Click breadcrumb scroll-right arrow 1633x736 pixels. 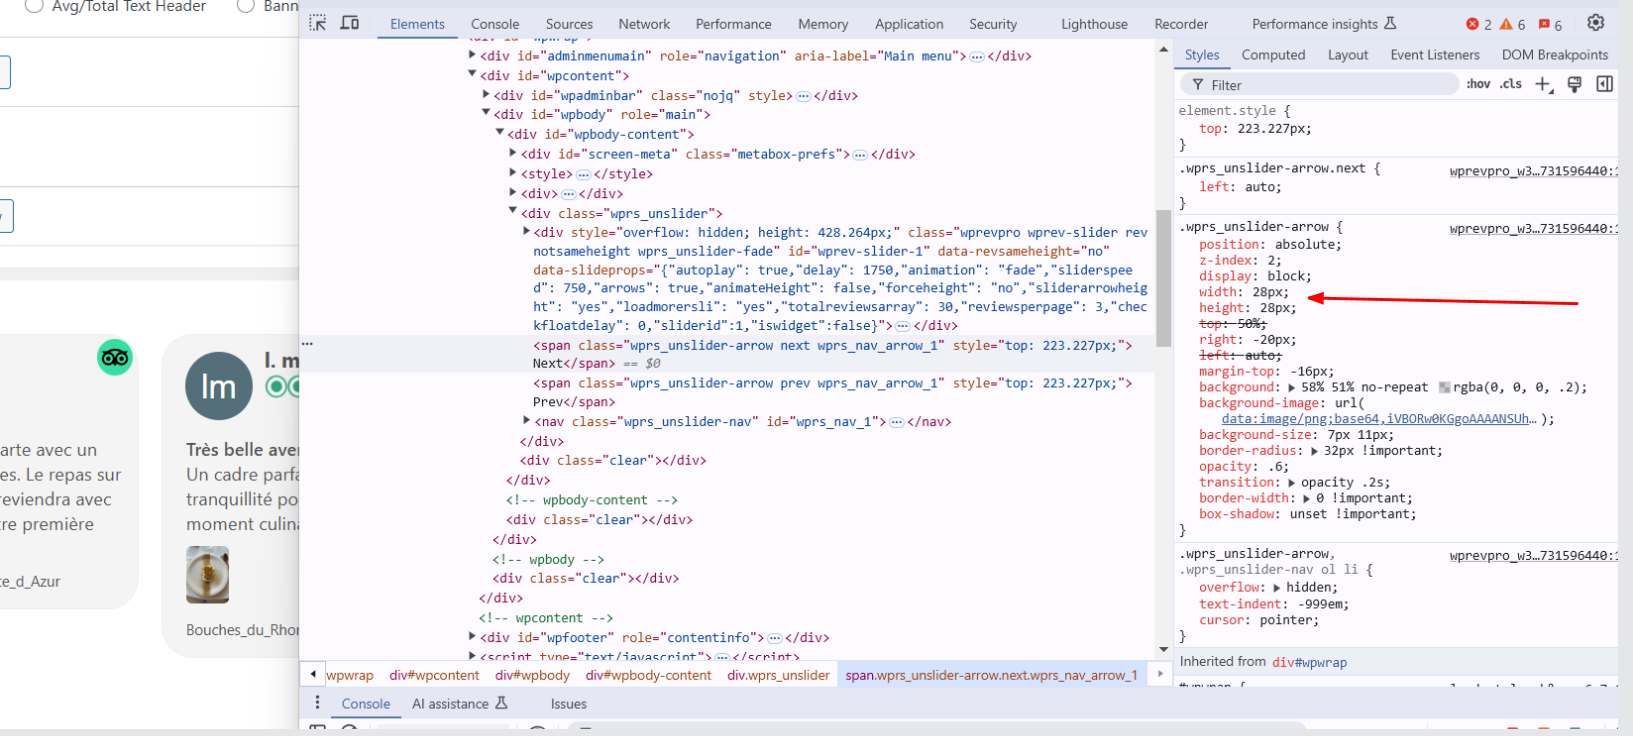tap(1160, 675)
